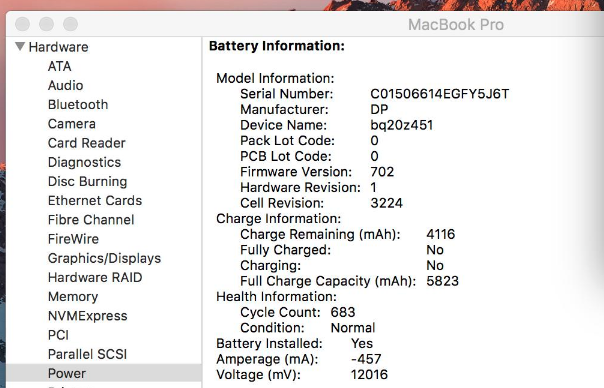Select Disc Burning in the sidebar
604x388 pixels.
[87, 182]
